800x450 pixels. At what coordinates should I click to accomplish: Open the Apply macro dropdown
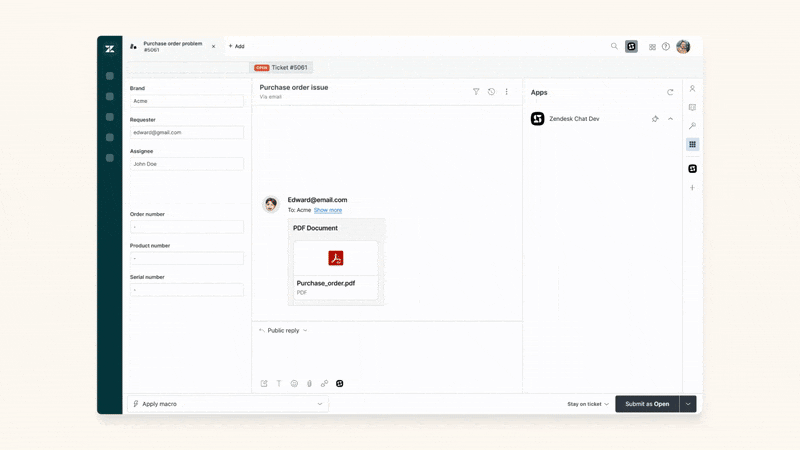point(228,404)
